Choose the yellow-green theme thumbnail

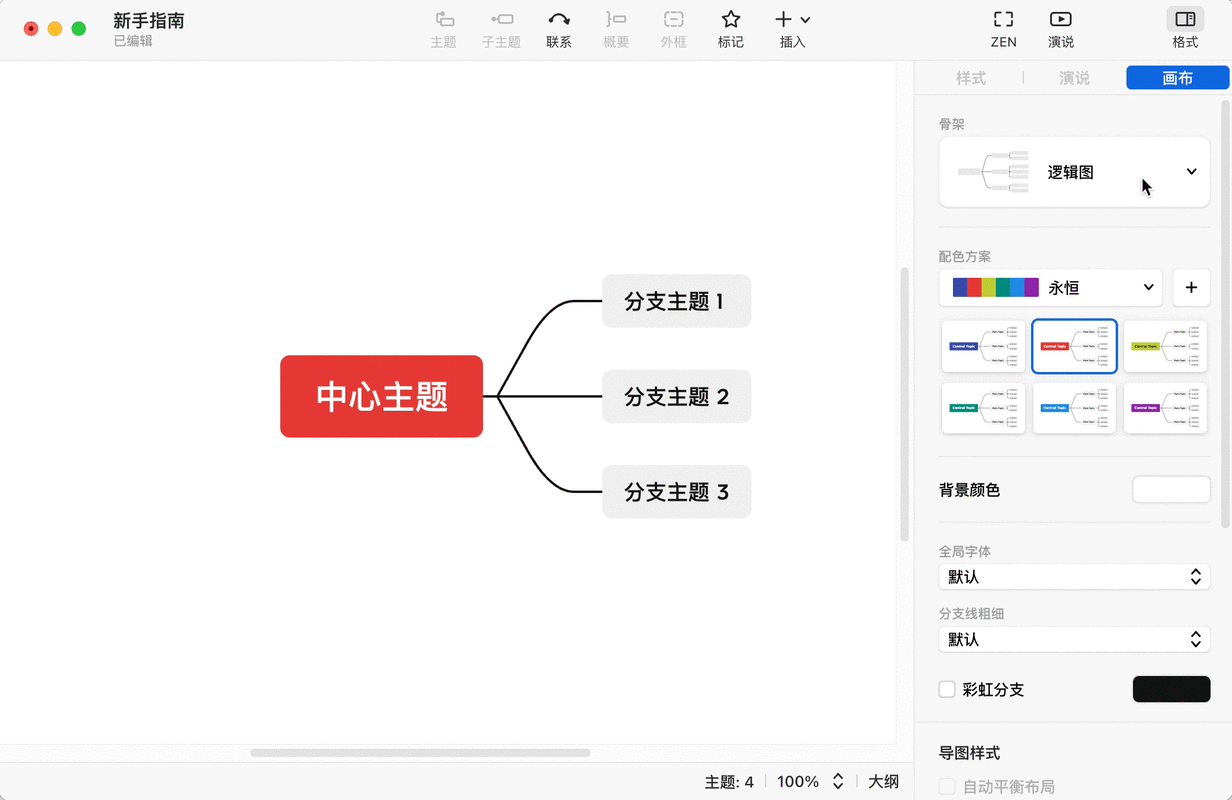pyautogui.click(x=1165, y=346)
